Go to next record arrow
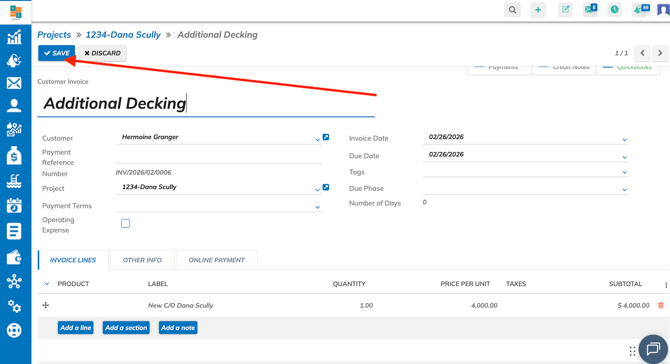 [660, 53]
